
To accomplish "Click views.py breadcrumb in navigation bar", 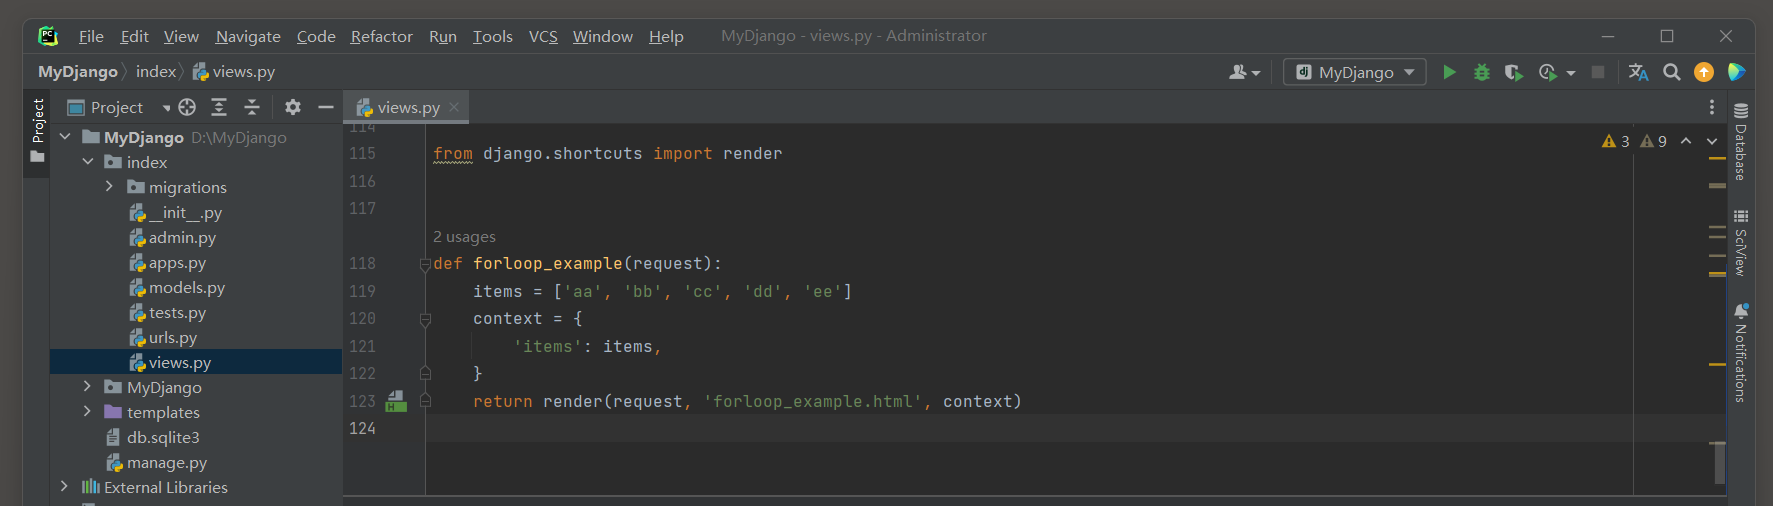I will coord(234,72).
